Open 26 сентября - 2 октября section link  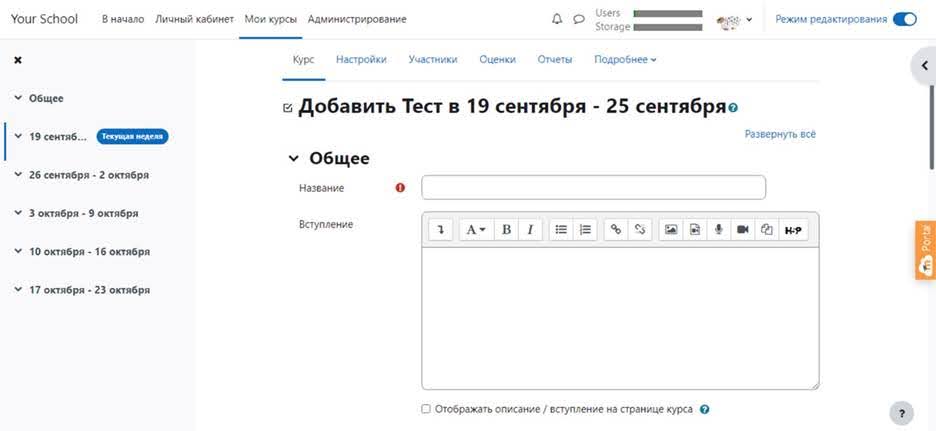coord(89,175)
